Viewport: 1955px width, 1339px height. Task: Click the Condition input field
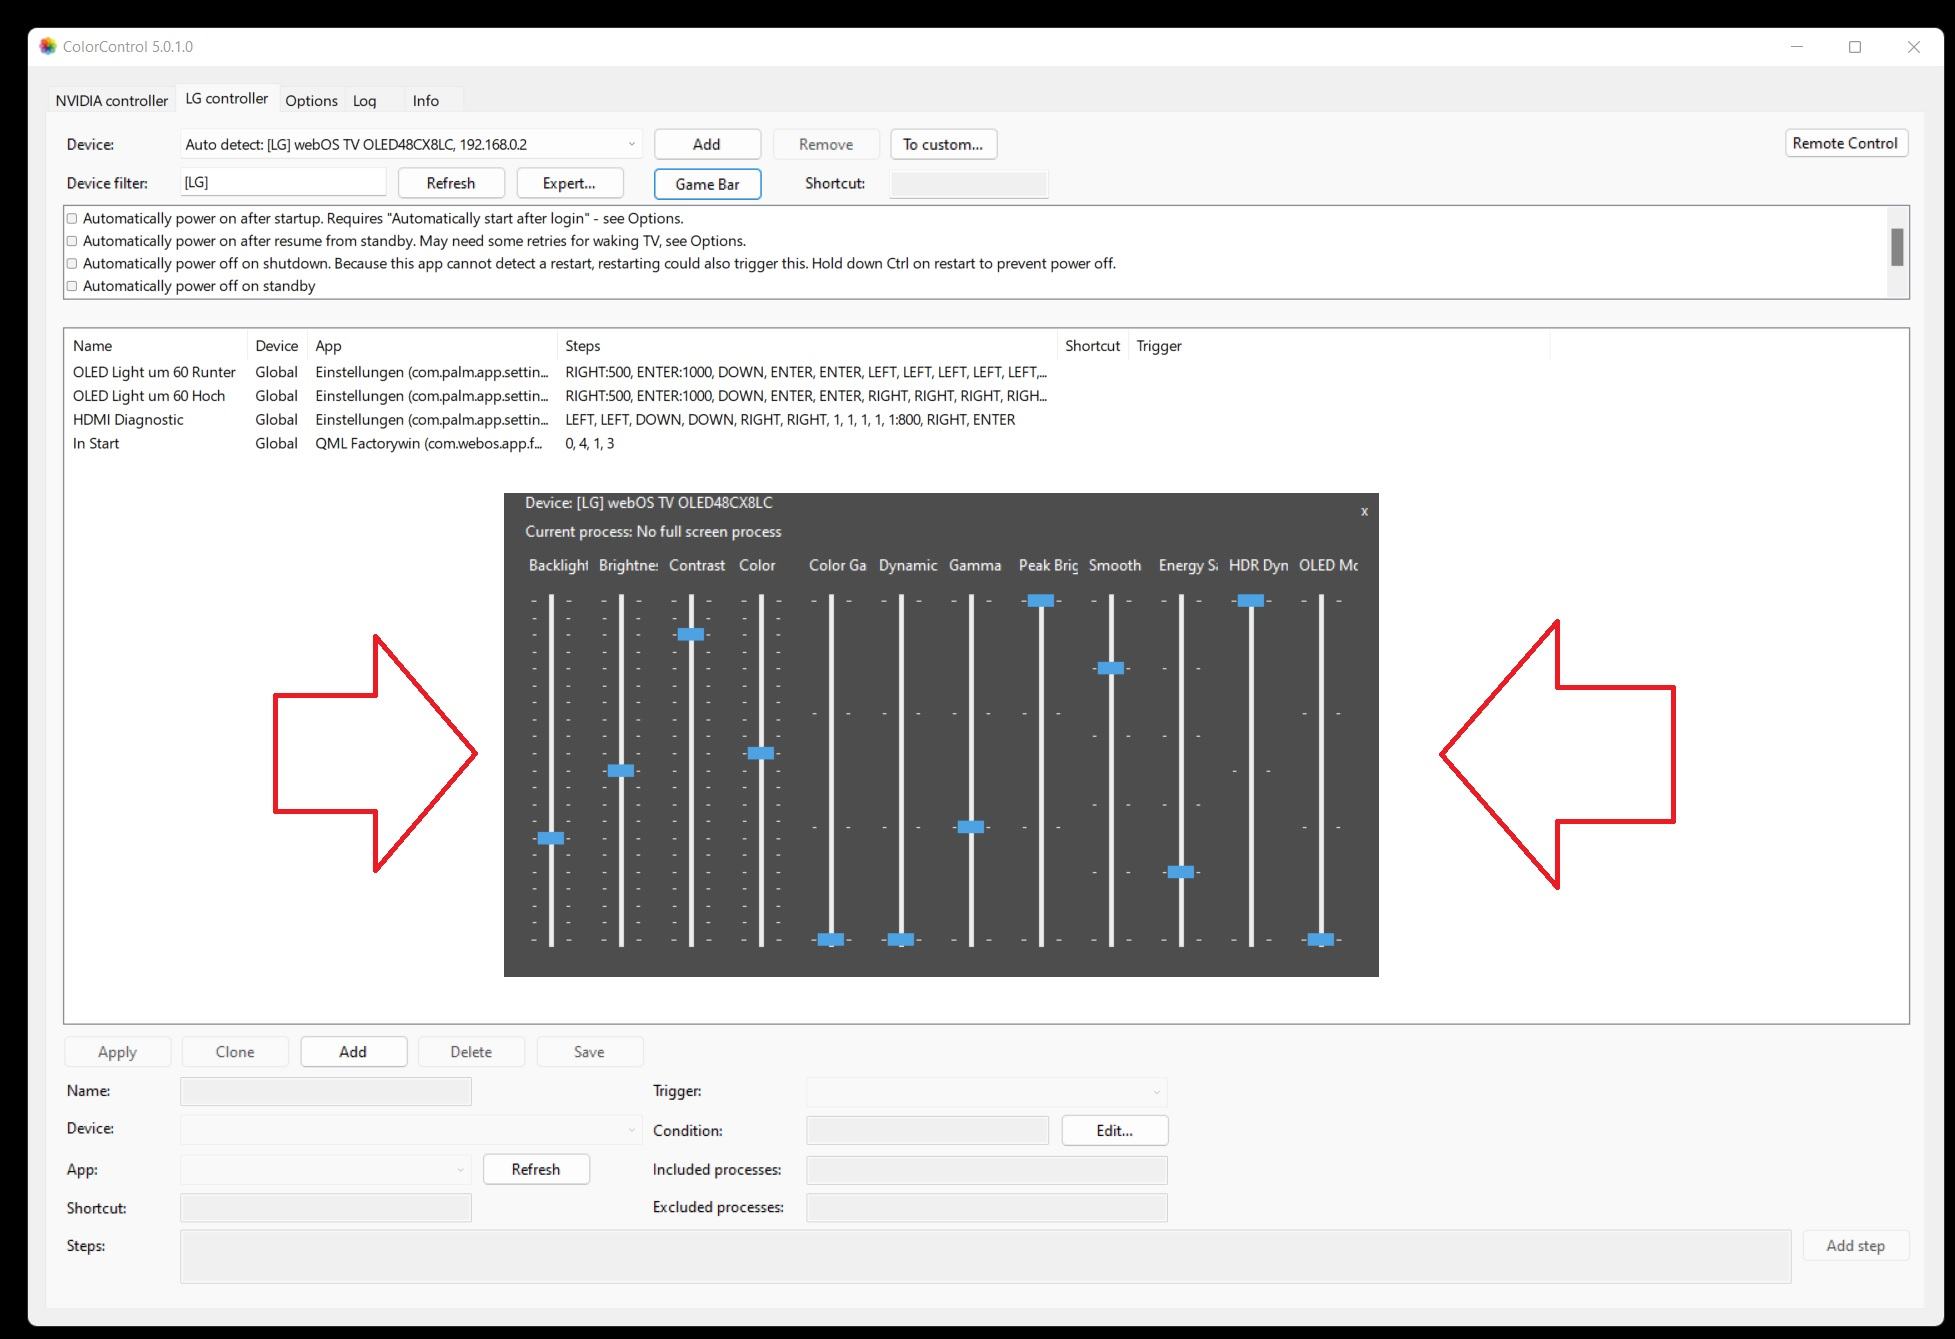point(927,1130)
